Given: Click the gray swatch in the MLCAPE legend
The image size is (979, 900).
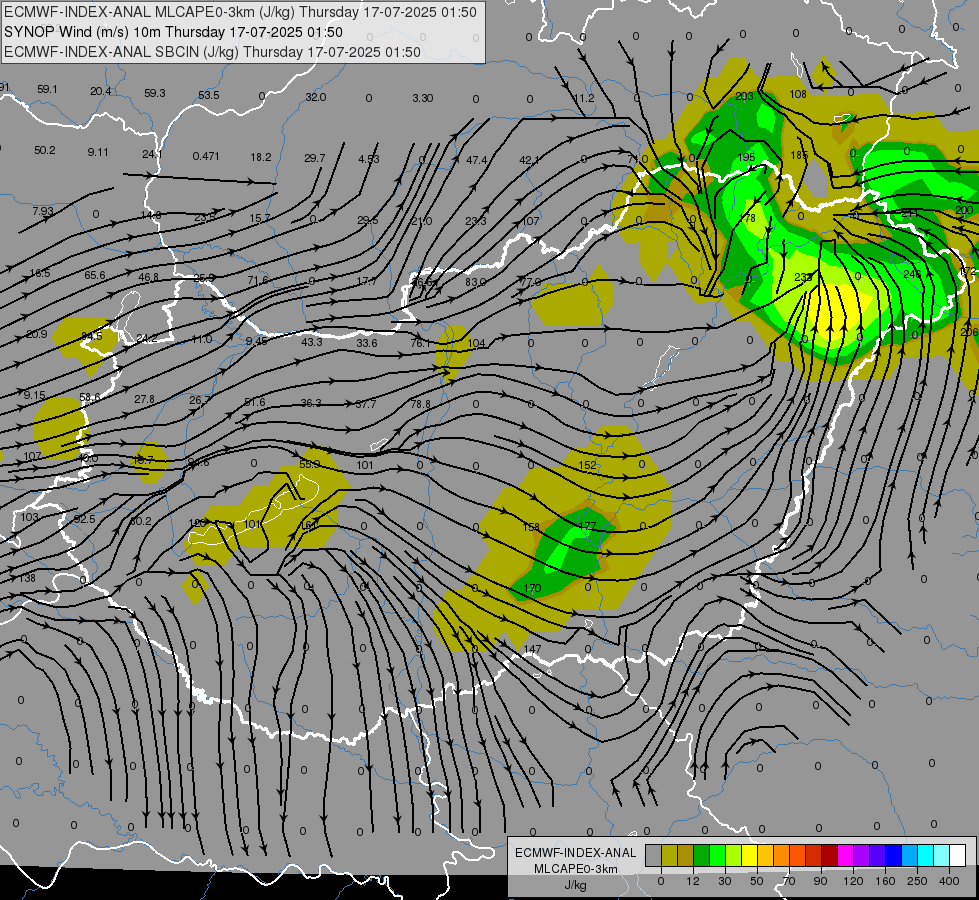Looking at the screenshot, I should tap(654, 856).
